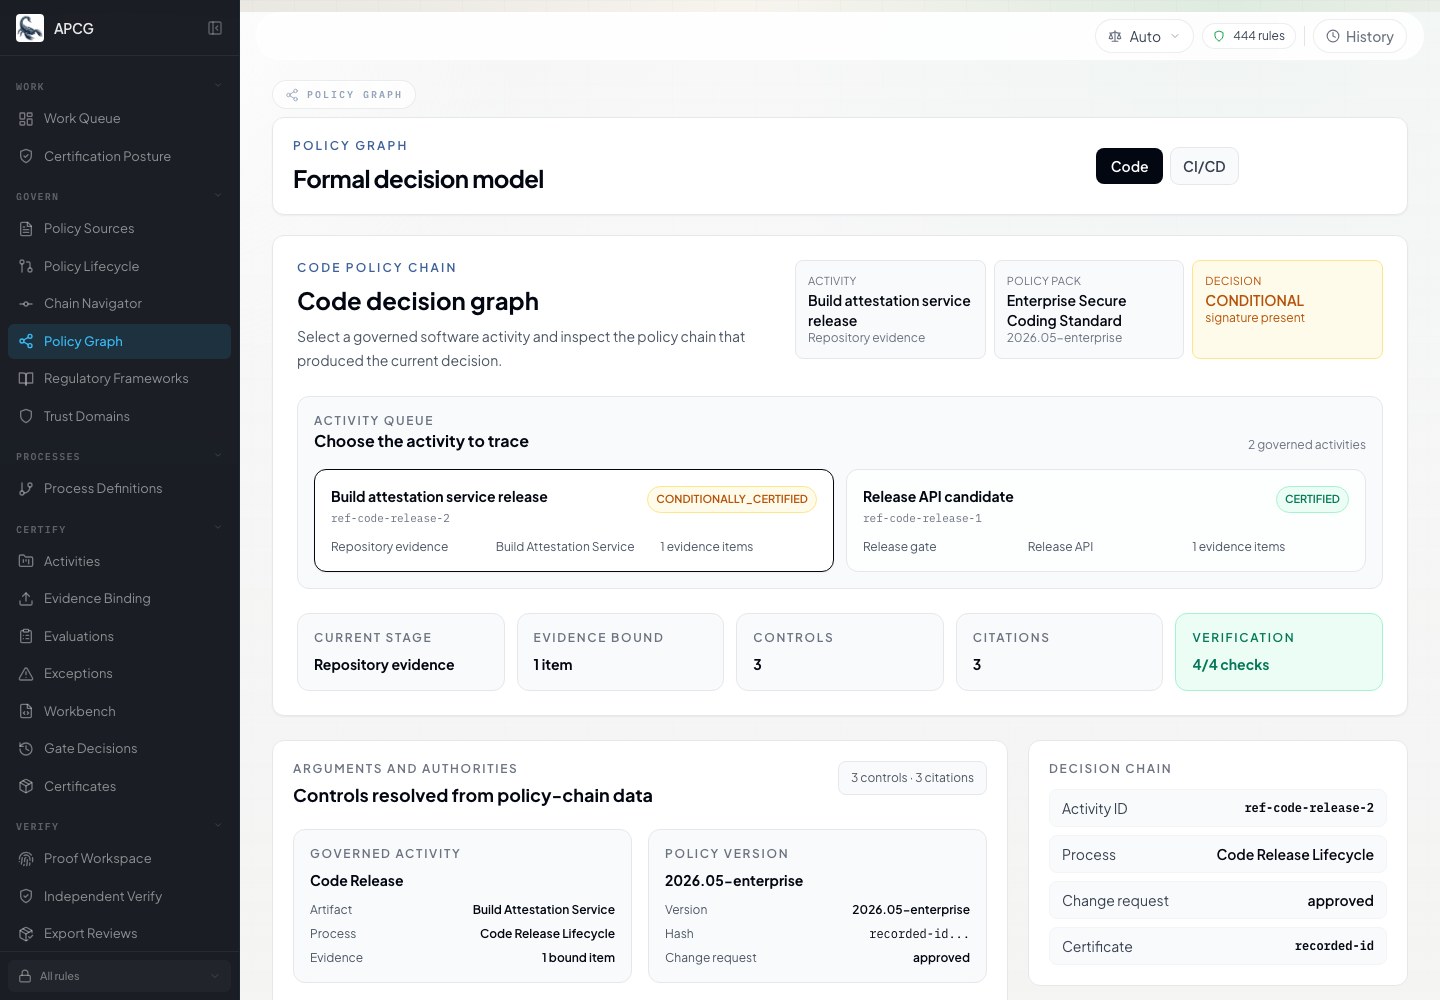Screen dimensions: 1440x1000
Task: Click Export Reviews icon
Action: click(x=26, y=934)
